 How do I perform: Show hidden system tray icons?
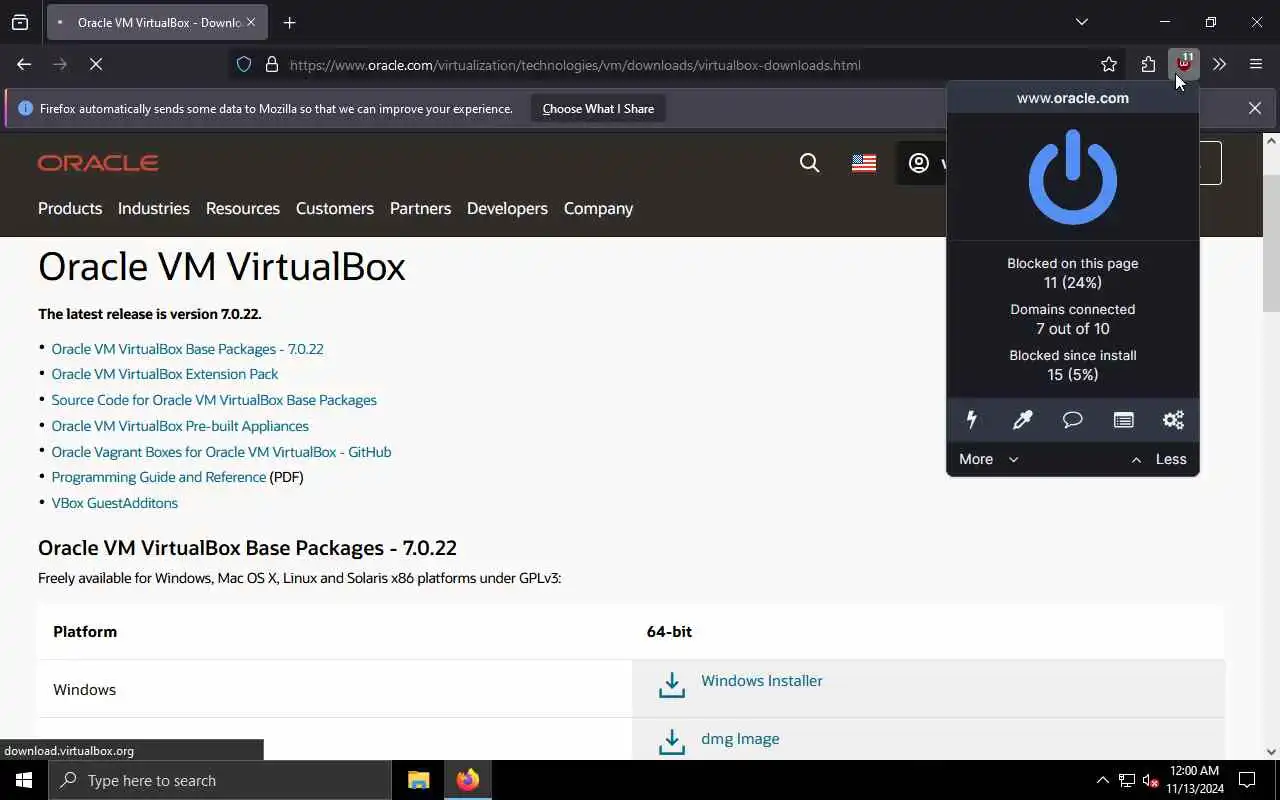[x=1102, y=780]
